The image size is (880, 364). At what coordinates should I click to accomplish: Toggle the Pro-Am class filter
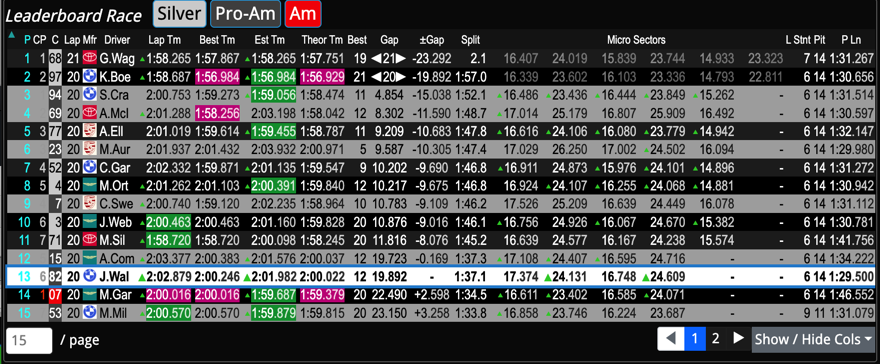(246, 14)
